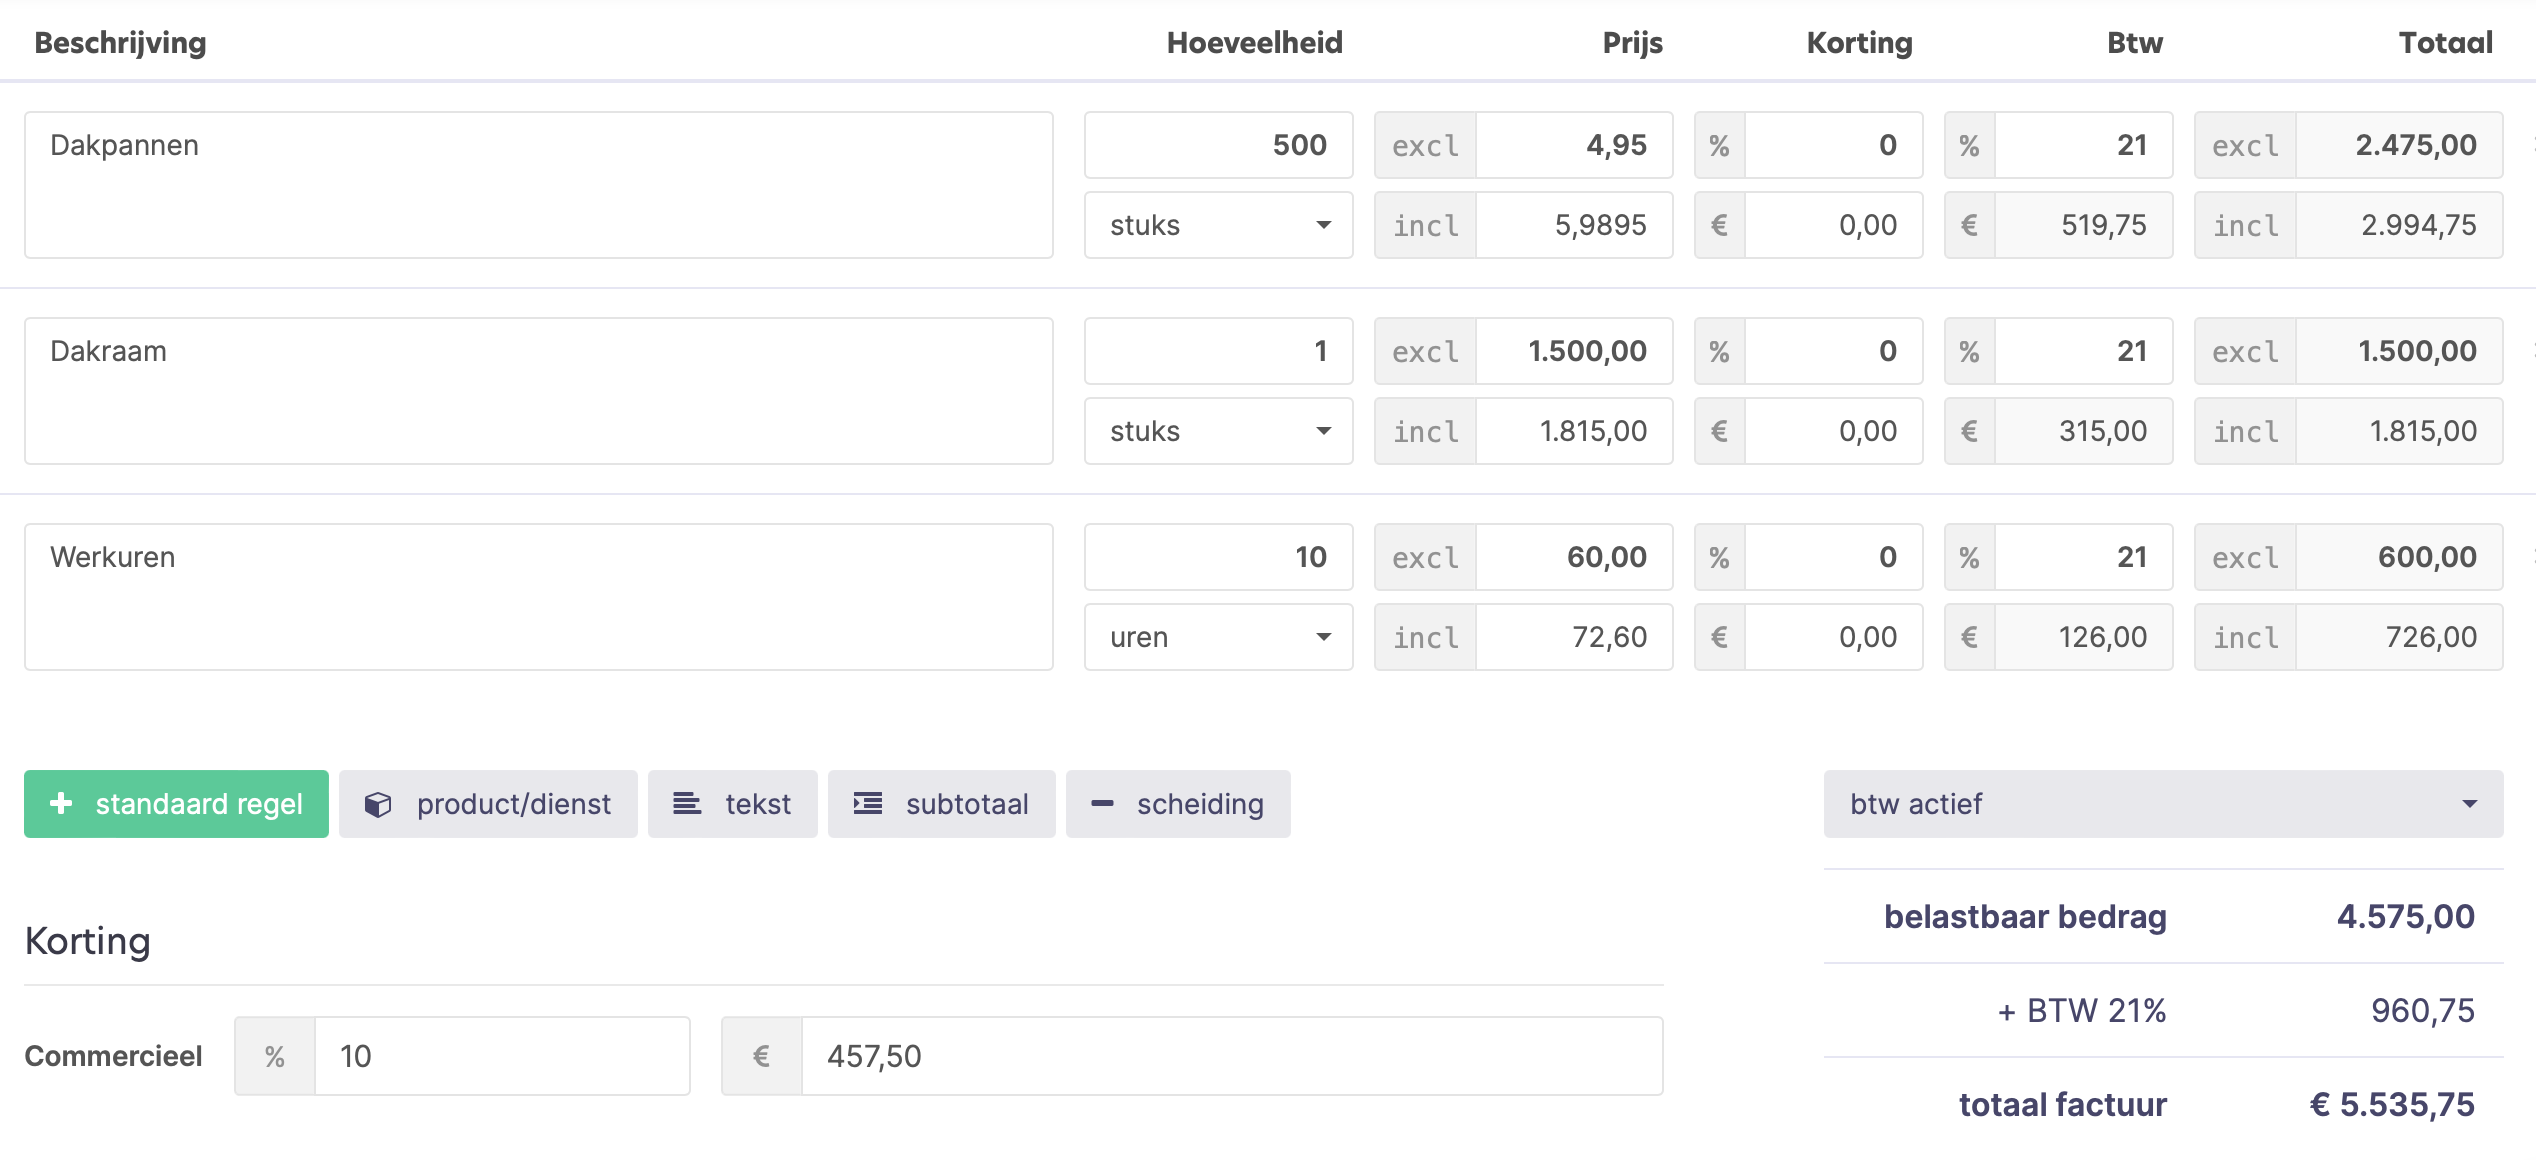
Task: Edit Dakpannen discount percentage field
Action: (x=1834, y=146)
